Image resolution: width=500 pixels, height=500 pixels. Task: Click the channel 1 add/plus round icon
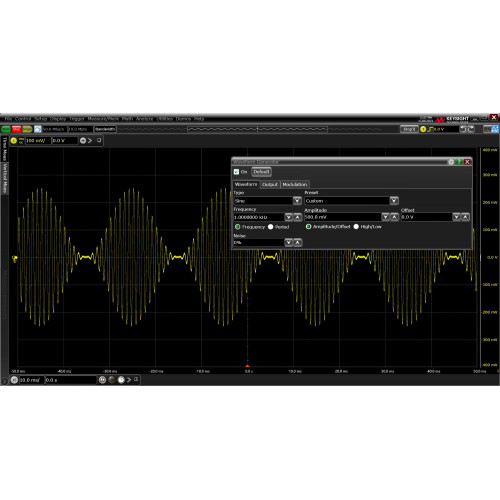[83, 141]
